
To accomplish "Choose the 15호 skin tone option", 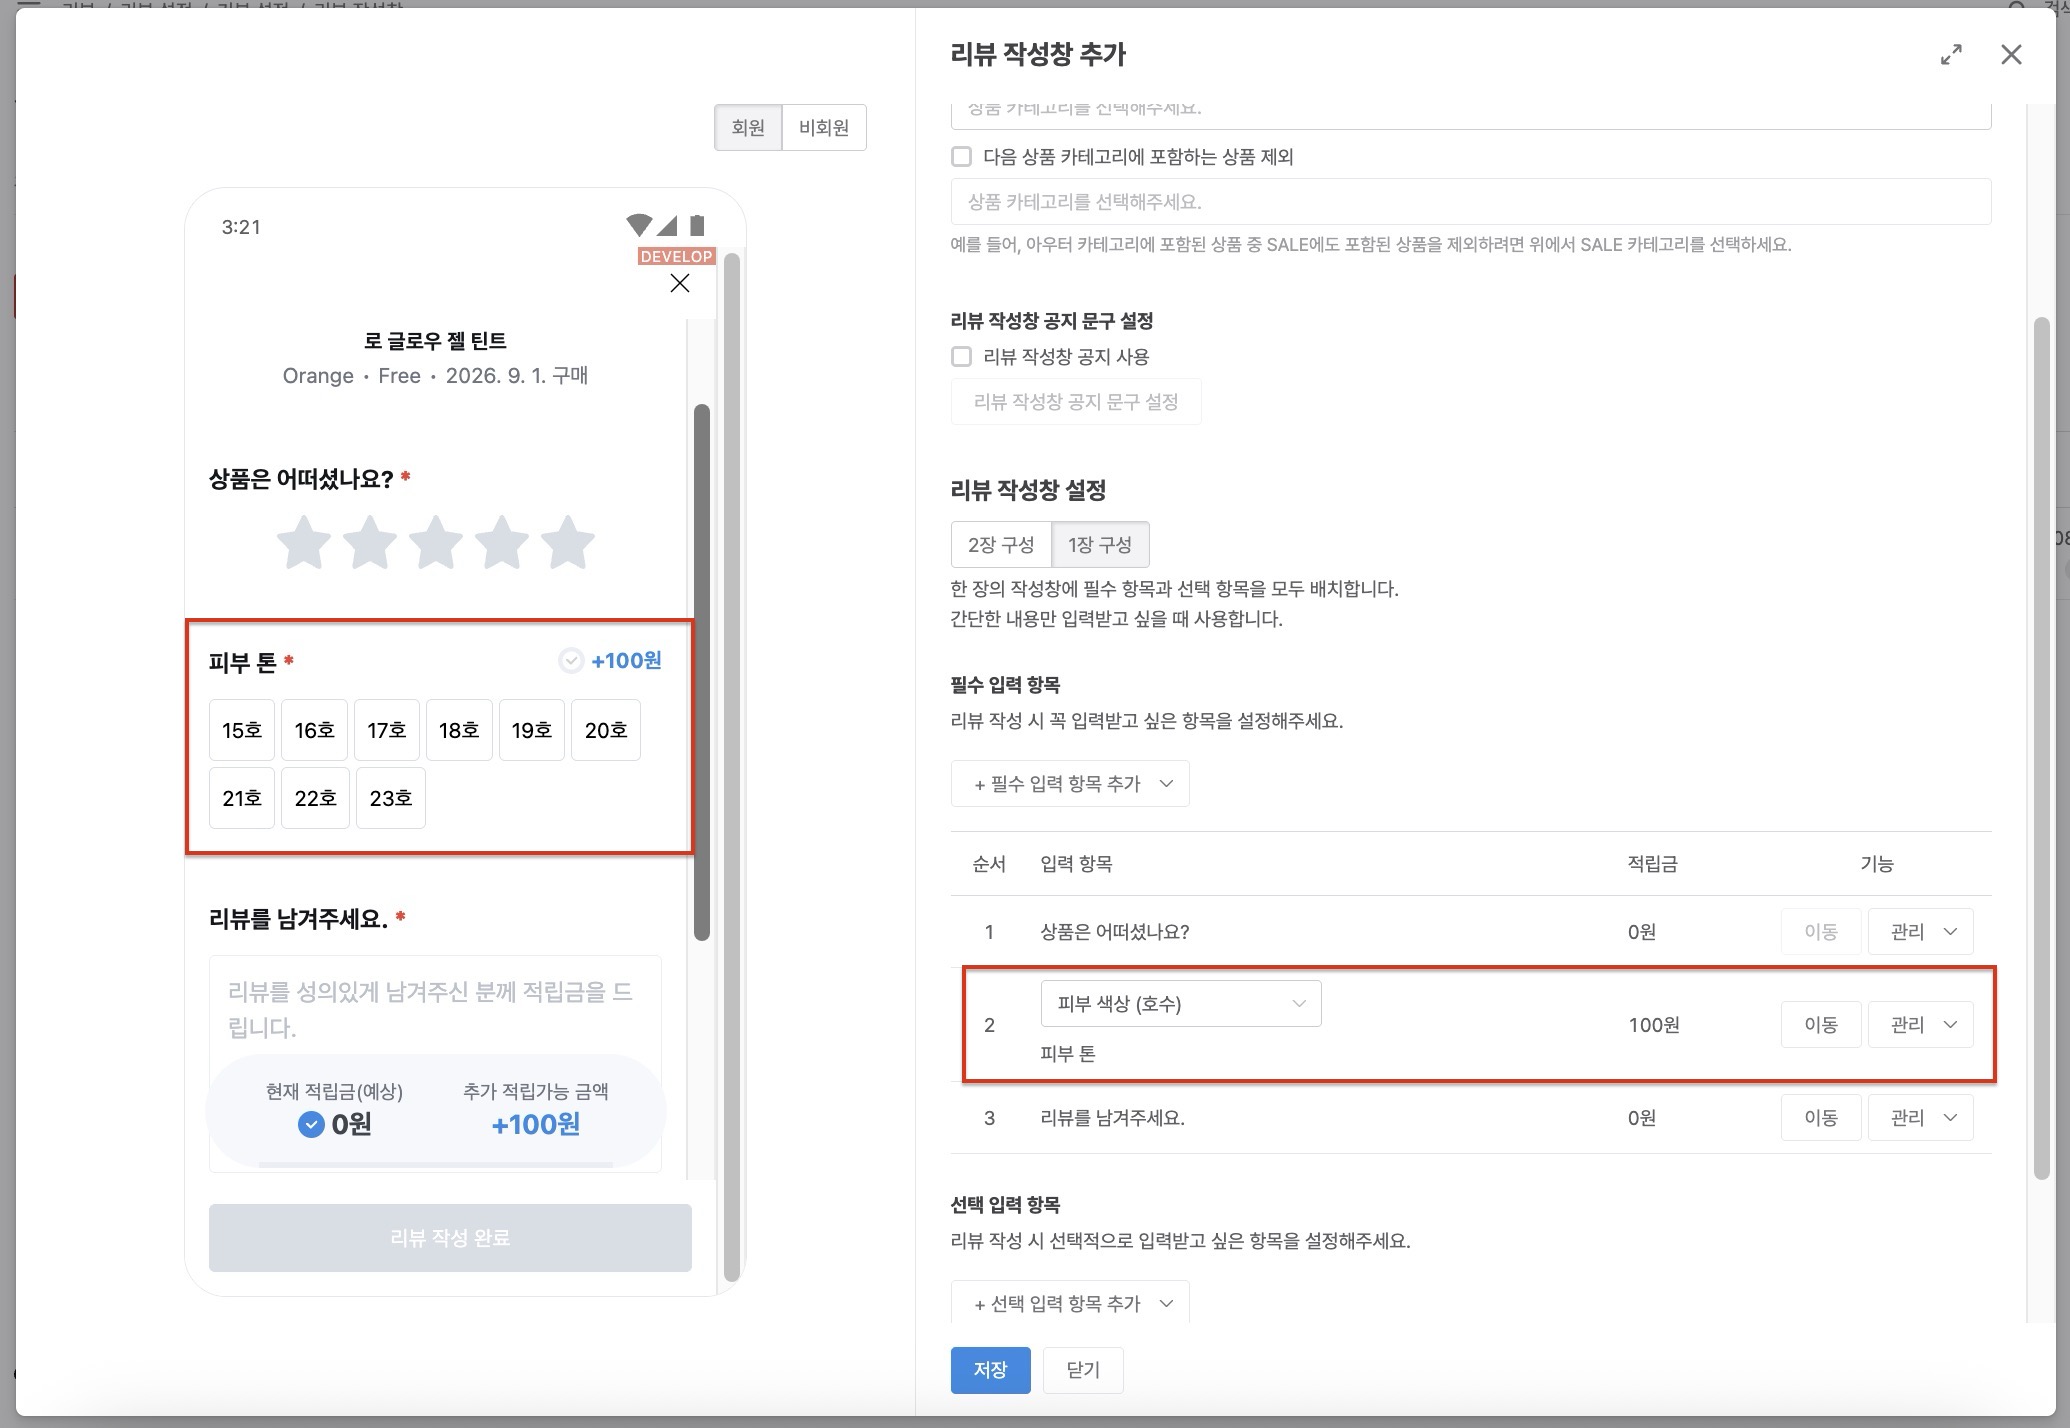I will (242, 730).
